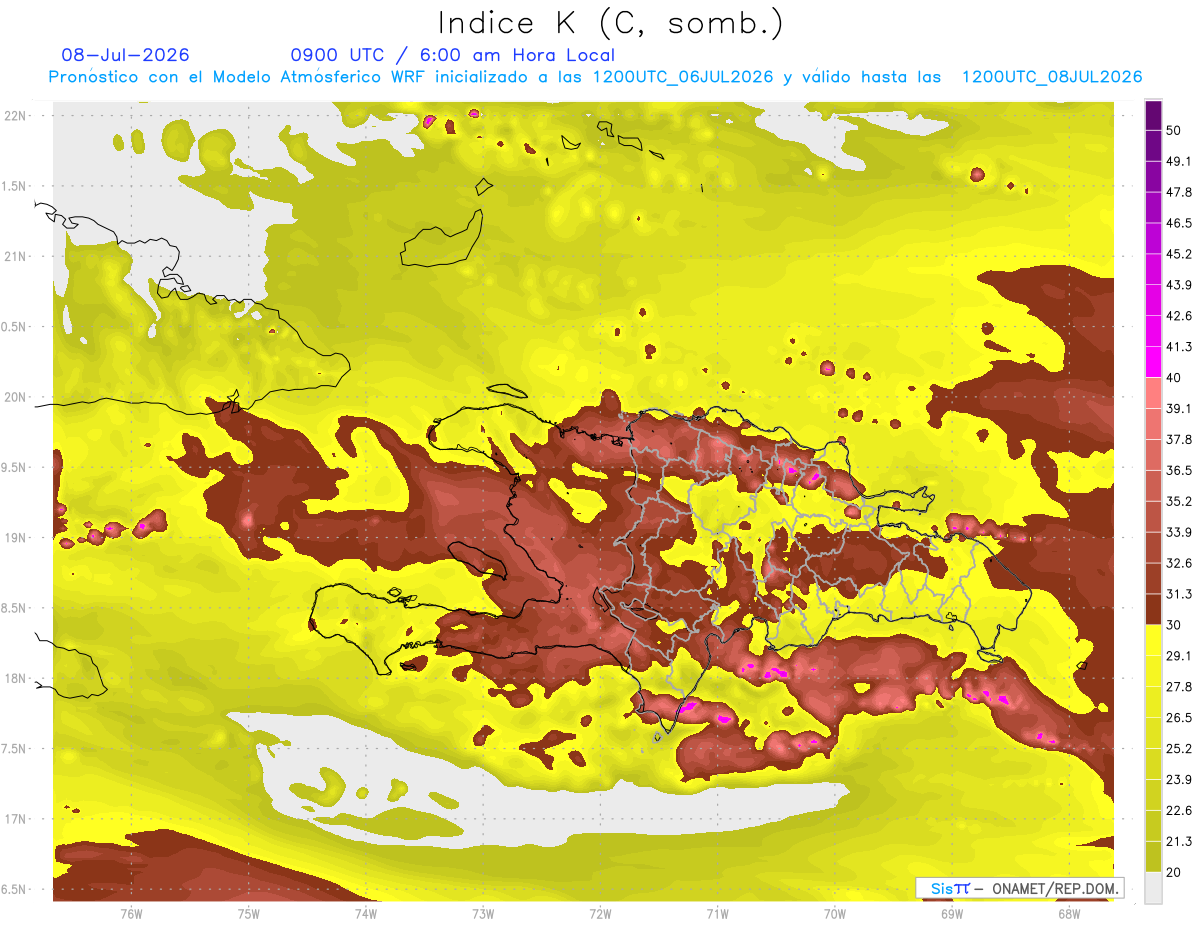The height and width of the screenshot is (927, 1200).
Task: Click the colorbar label "39.1"
Action: click(x=1178, y=409)
